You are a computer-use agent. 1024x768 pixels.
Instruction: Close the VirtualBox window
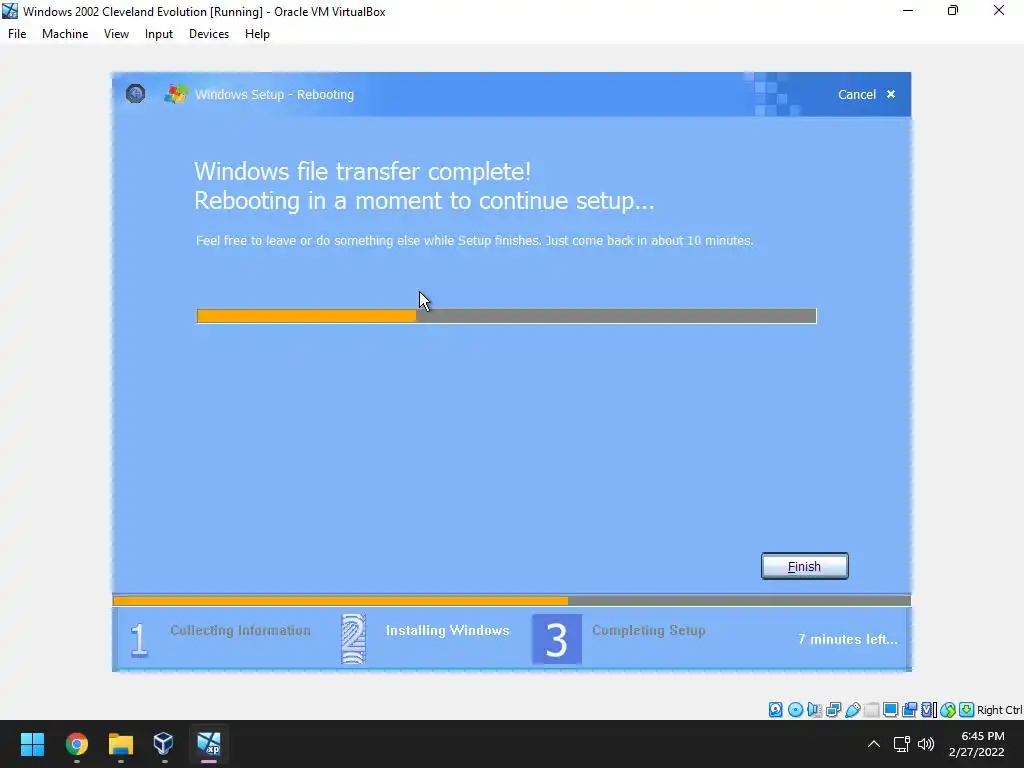click(x=999, y=11)
